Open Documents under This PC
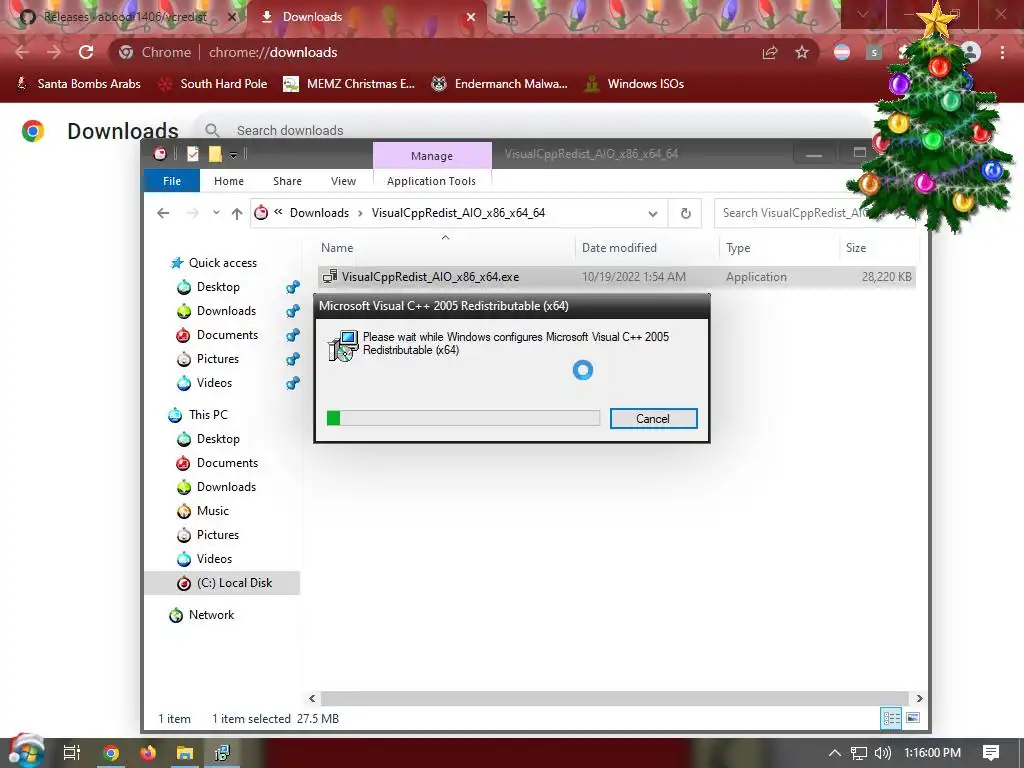Viewport: 1024px width, 768px height. 217,463
